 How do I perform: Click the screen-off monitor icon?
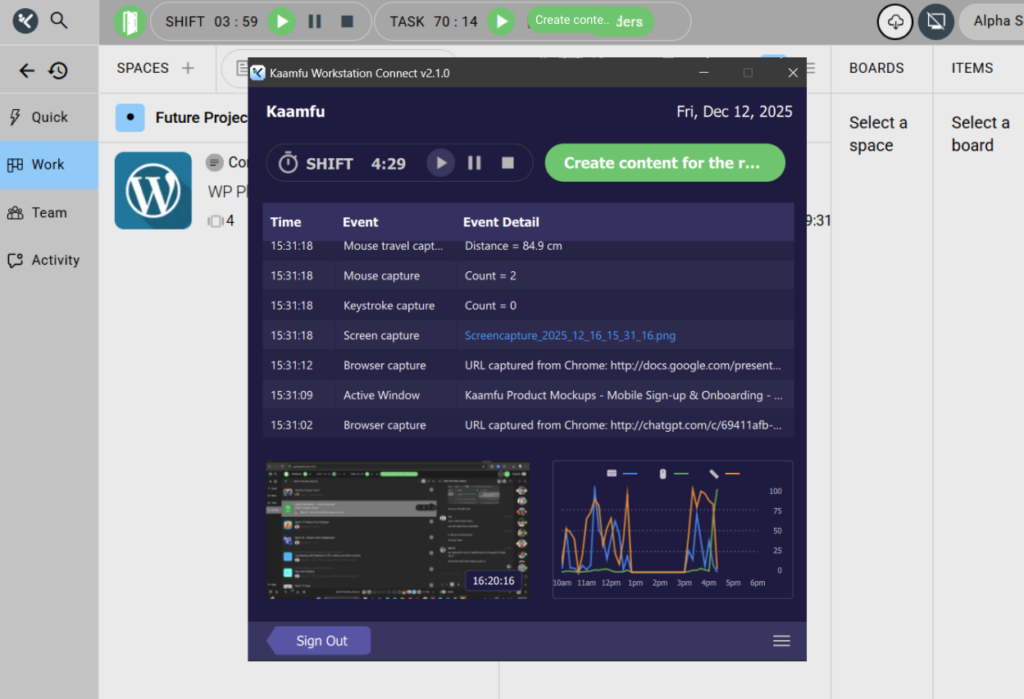[x=936, y=21]
